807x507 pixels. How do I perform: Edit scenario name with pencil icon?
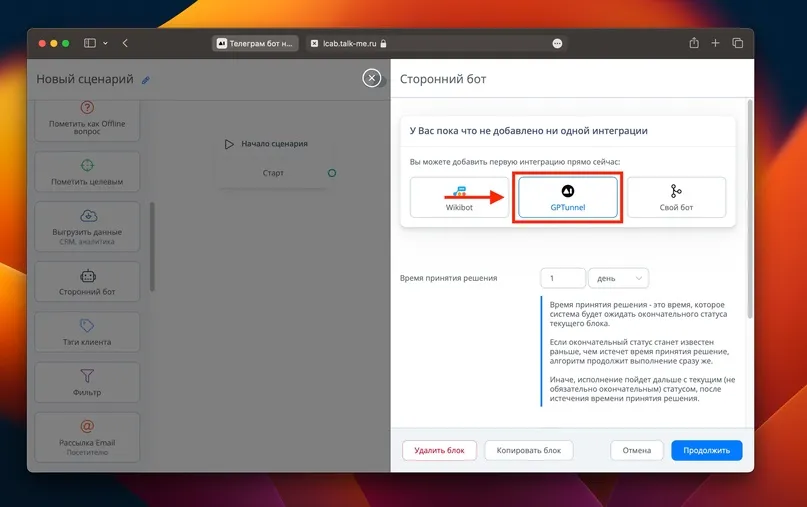point(146,80)
